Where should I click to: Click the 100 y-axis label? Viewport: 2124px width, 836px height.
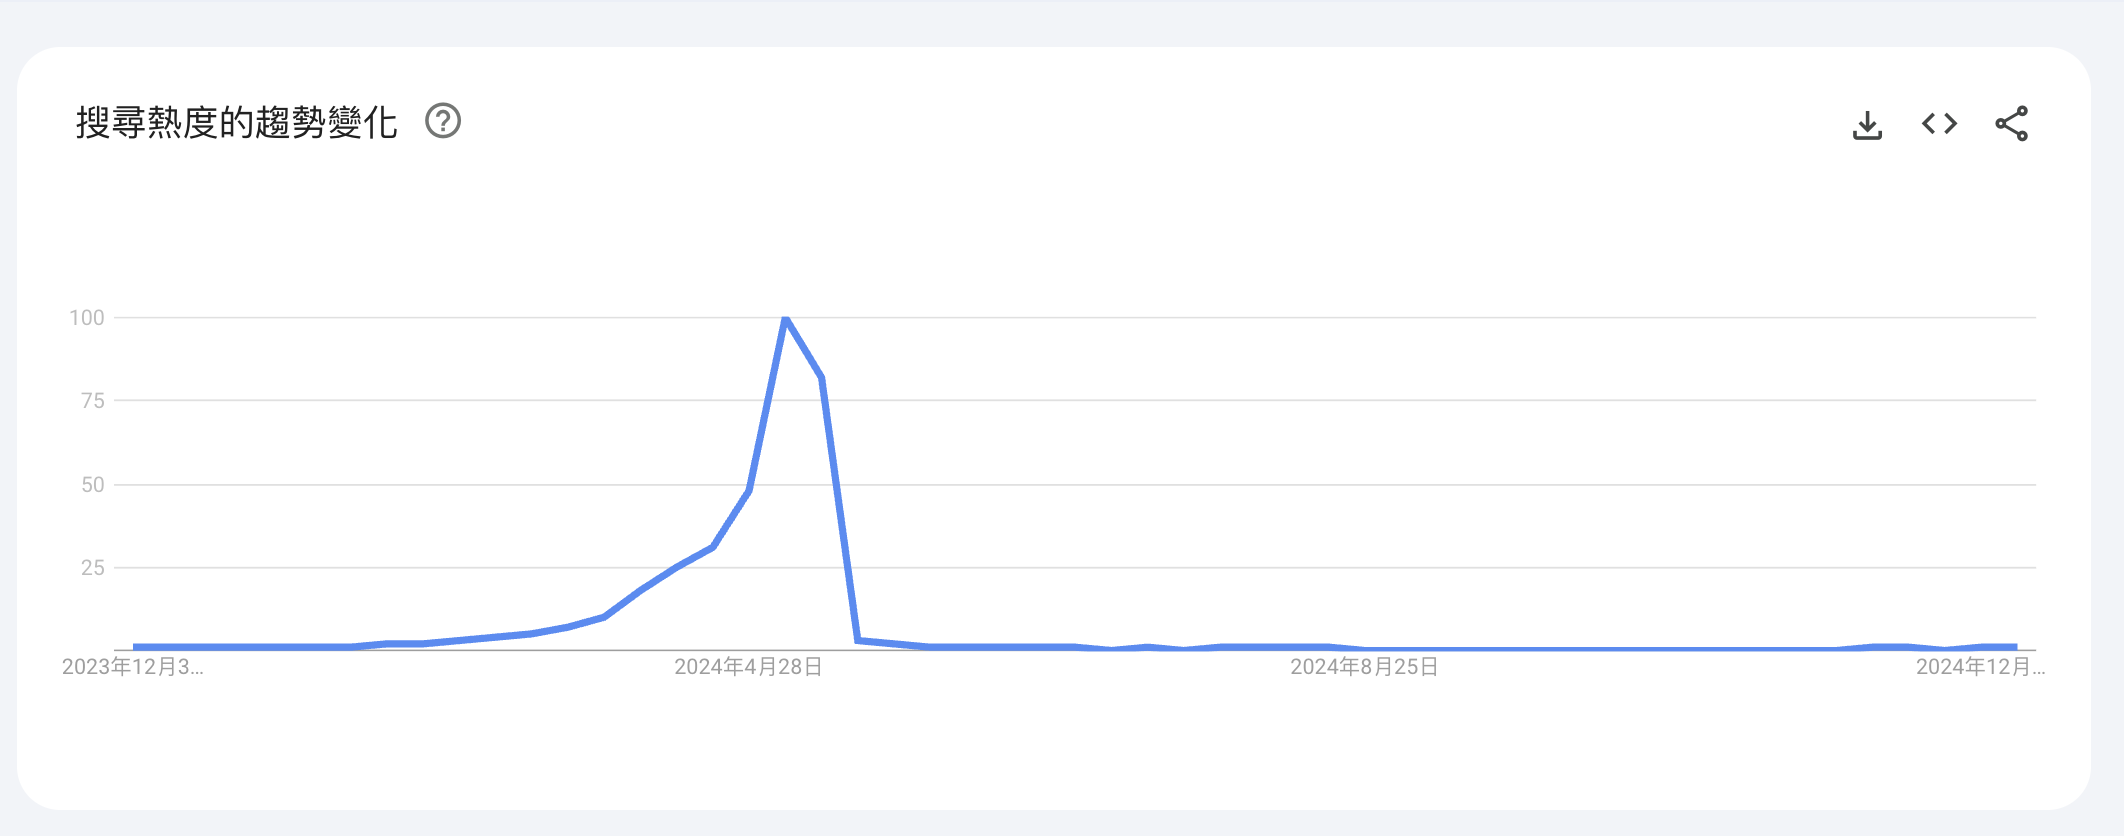click(87, 318)
